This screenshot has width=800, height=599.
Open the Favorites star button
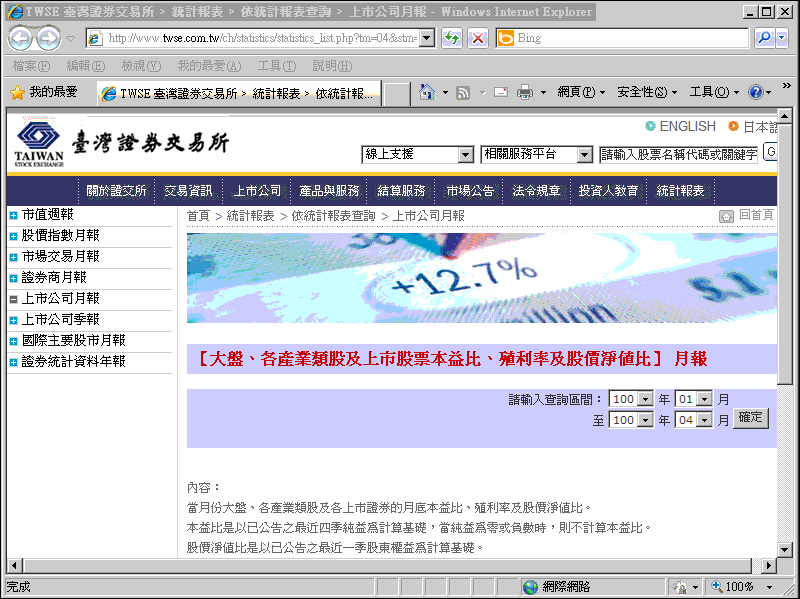click(x=43, y=92)
